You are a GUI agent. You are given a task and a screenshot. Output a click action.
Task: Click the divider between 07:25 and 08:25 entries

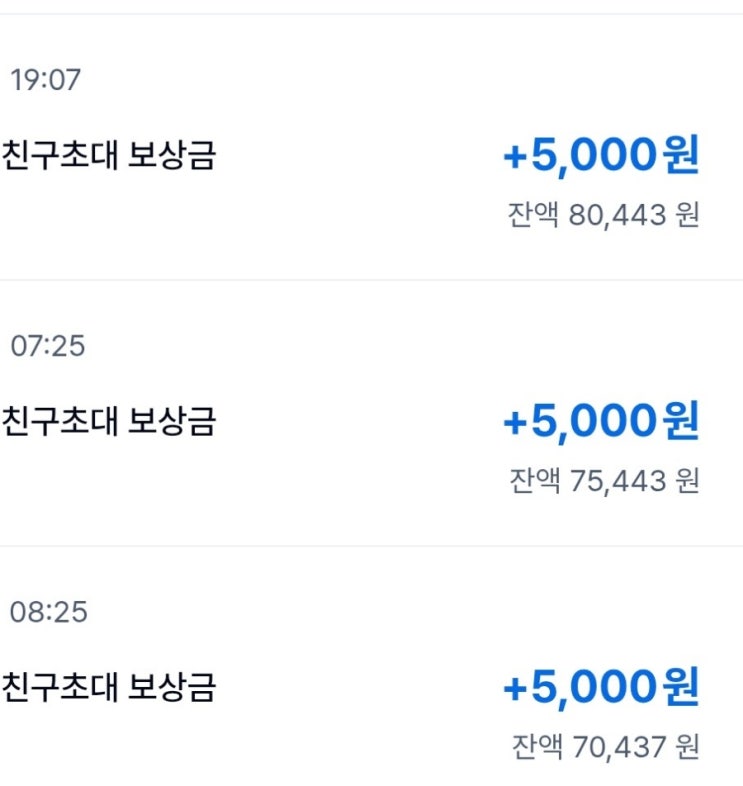(371, 546)
